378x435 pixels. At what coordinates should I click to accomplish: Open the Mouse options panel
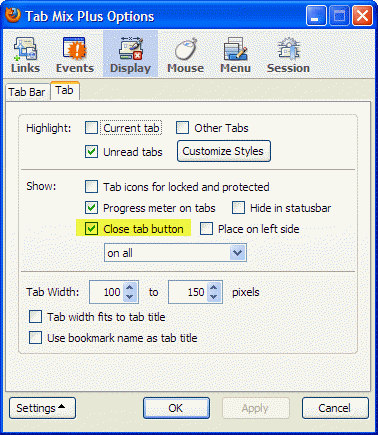point(185,55)
